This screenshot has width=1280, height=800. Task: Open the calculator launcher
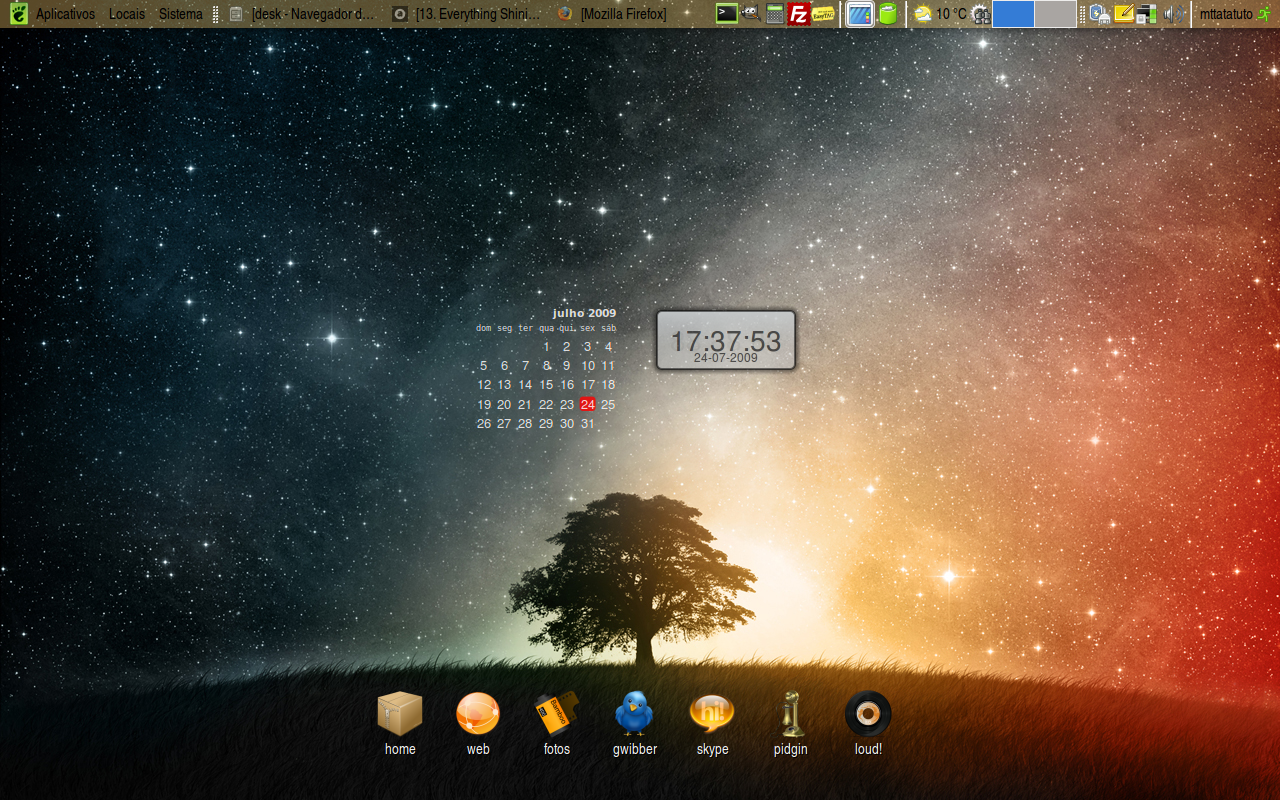775,14
